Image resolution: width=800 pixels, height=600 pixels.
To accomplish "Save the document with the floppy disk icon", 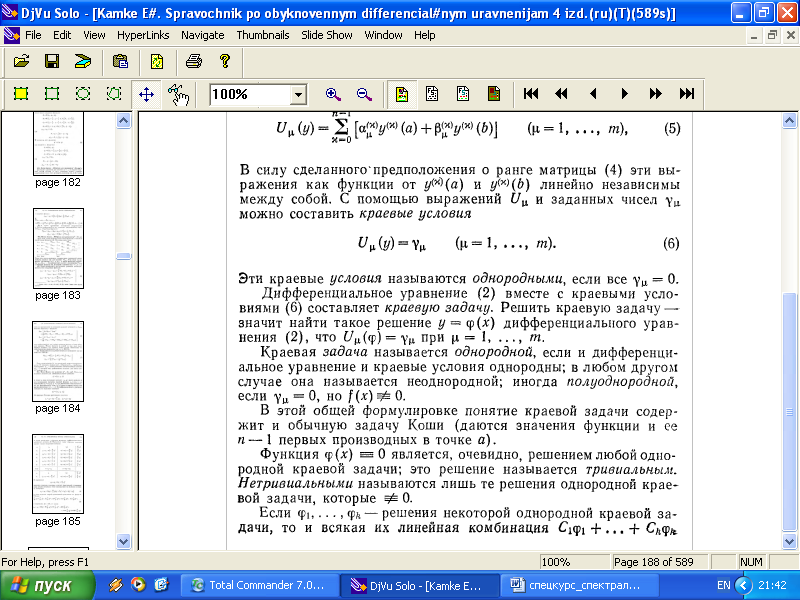I will point(52,62).
